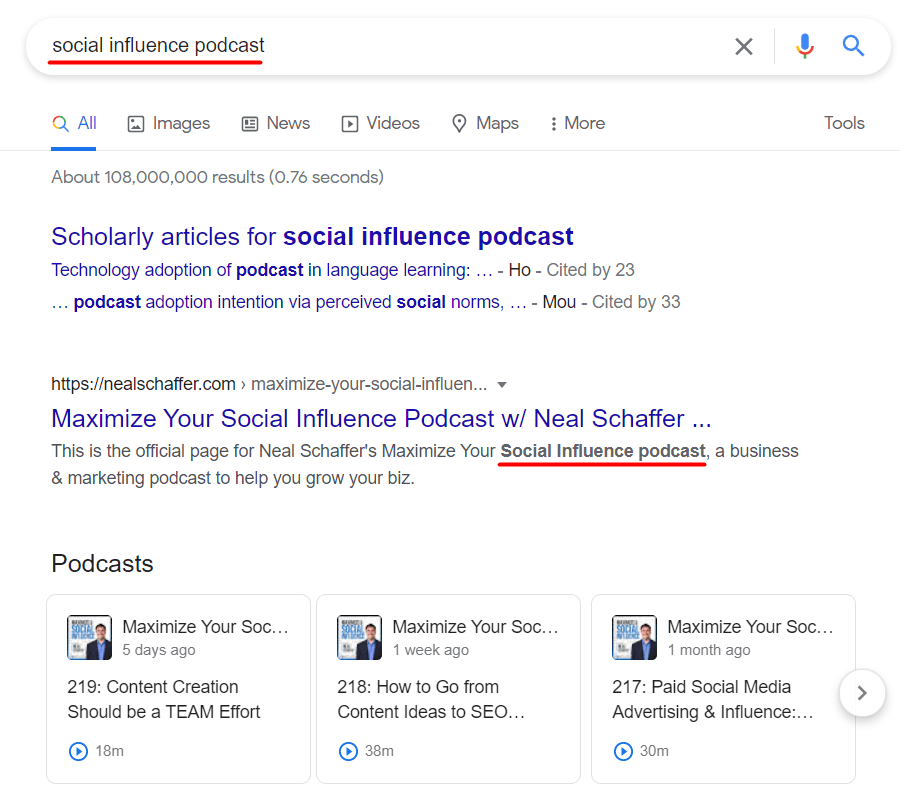The height and width of the screenshot is (810, 900).
Task: Open Maximize Your Social Influence Podcast result
Action: coord(381,418)
